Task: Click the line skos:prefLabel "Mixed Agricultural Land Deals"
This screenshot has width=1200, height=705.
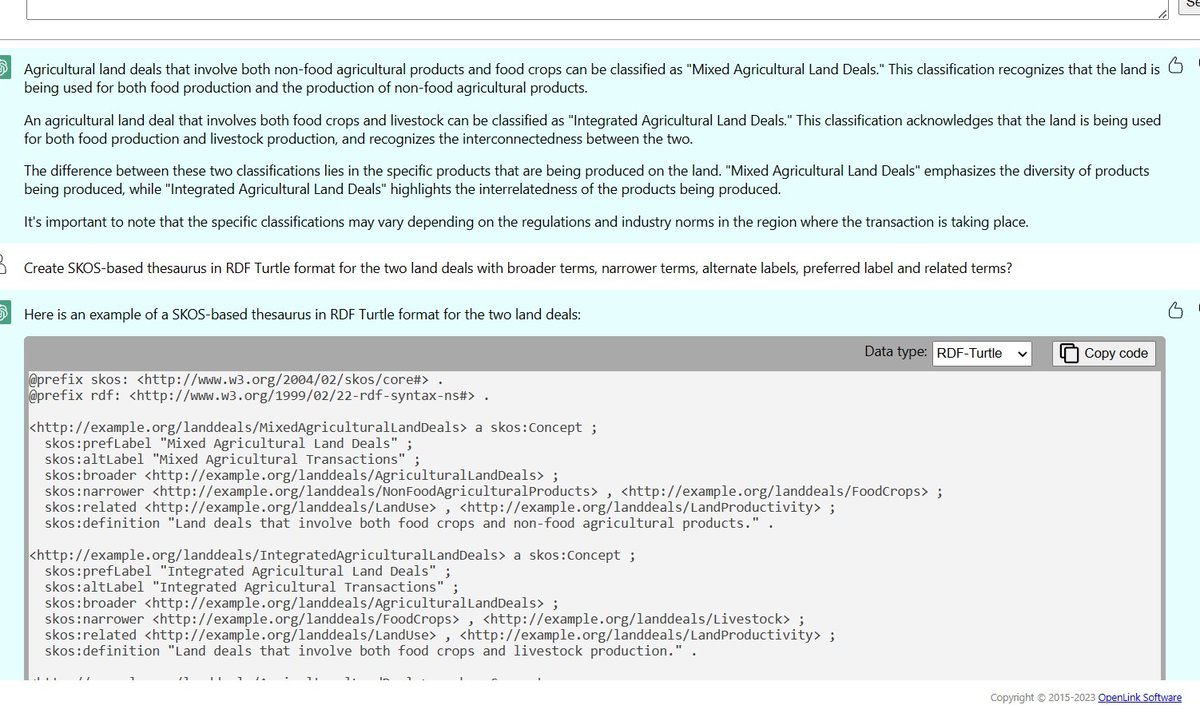Action: 228,444
